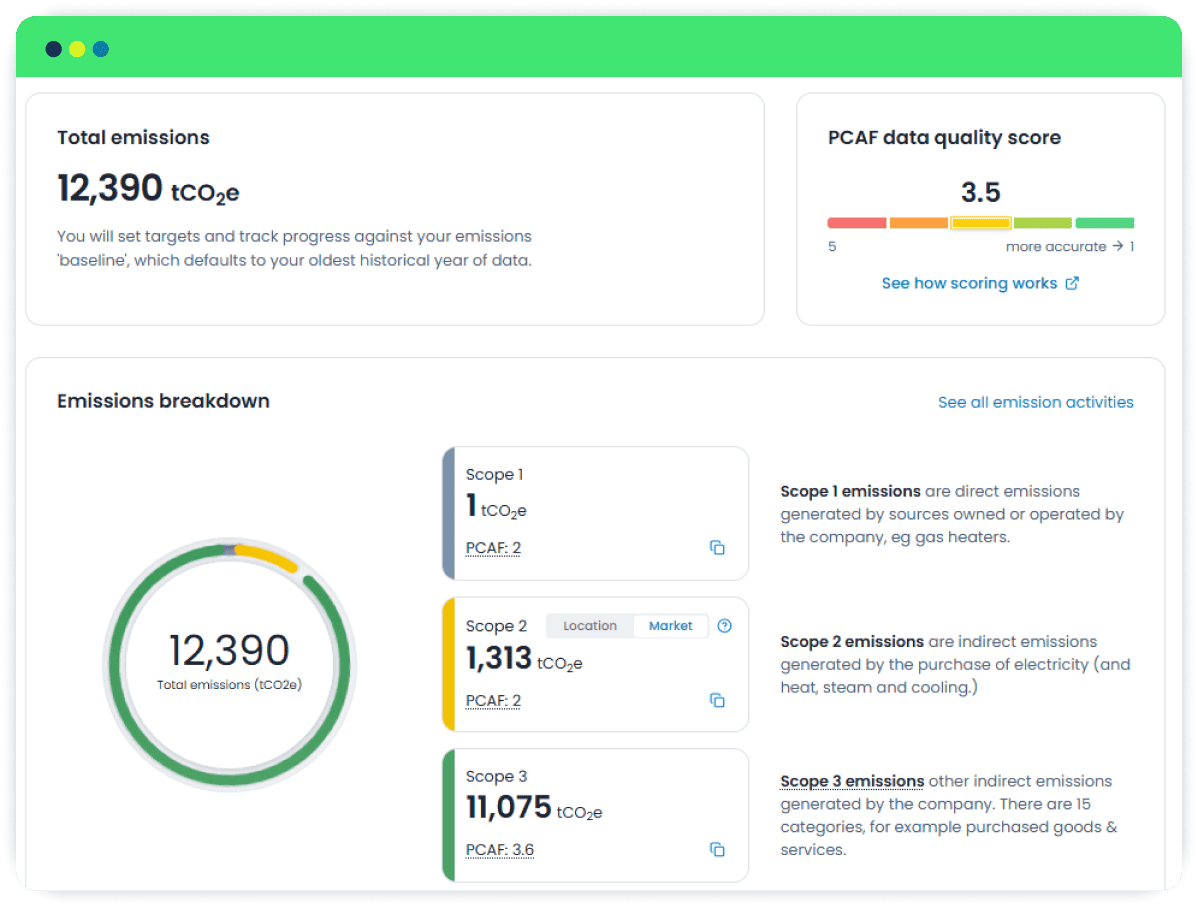Copy Scope 2 emissions value icon
The image size is (1198, 907).
pos(717,700)
